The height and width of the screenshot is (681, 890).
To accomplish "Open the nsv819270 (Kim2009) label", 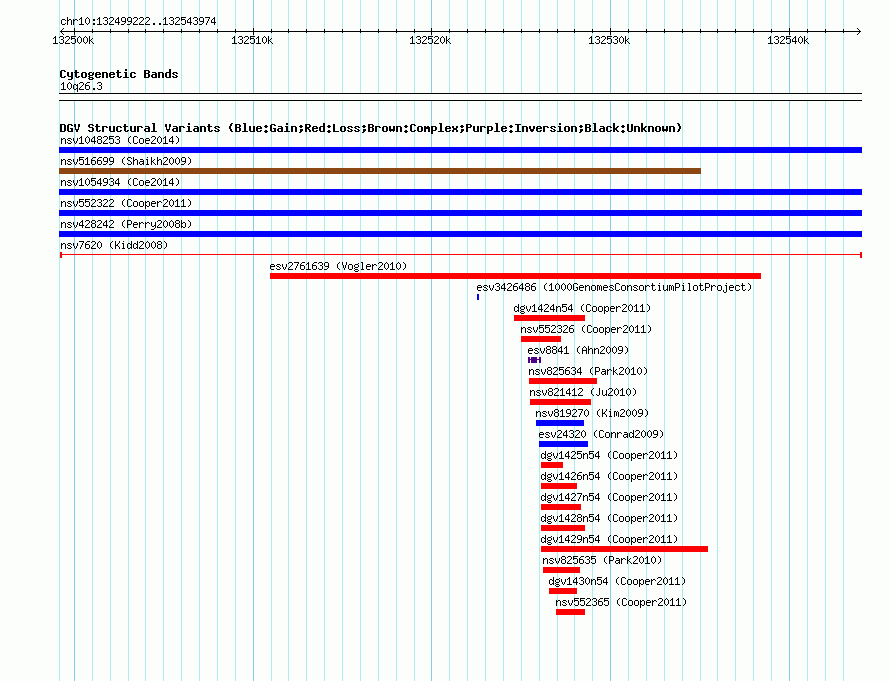I will point(592,413).
